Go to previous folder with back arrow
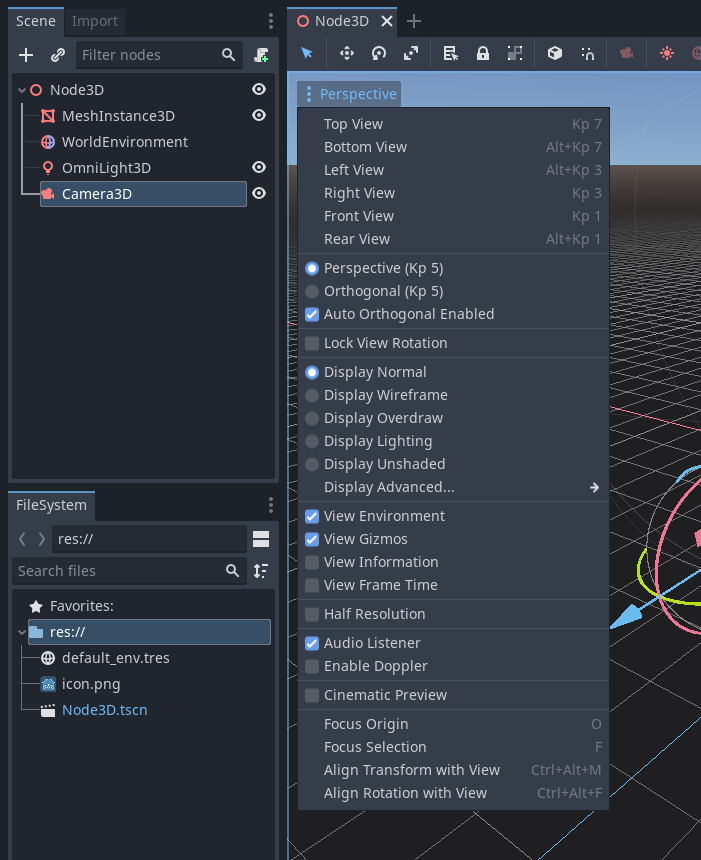Viewport: 701px width, 860px height. 22,539
